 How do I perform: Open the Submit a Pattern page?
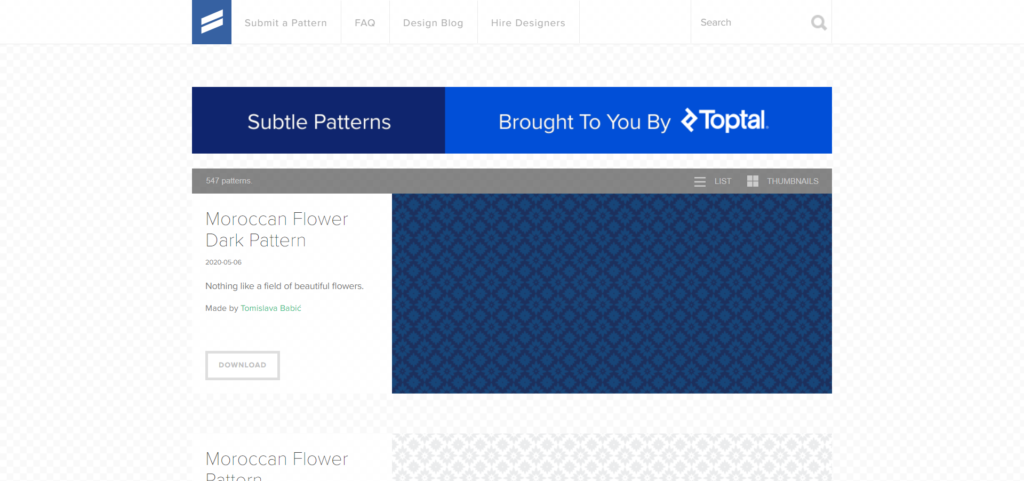click(x=285, y=23)
